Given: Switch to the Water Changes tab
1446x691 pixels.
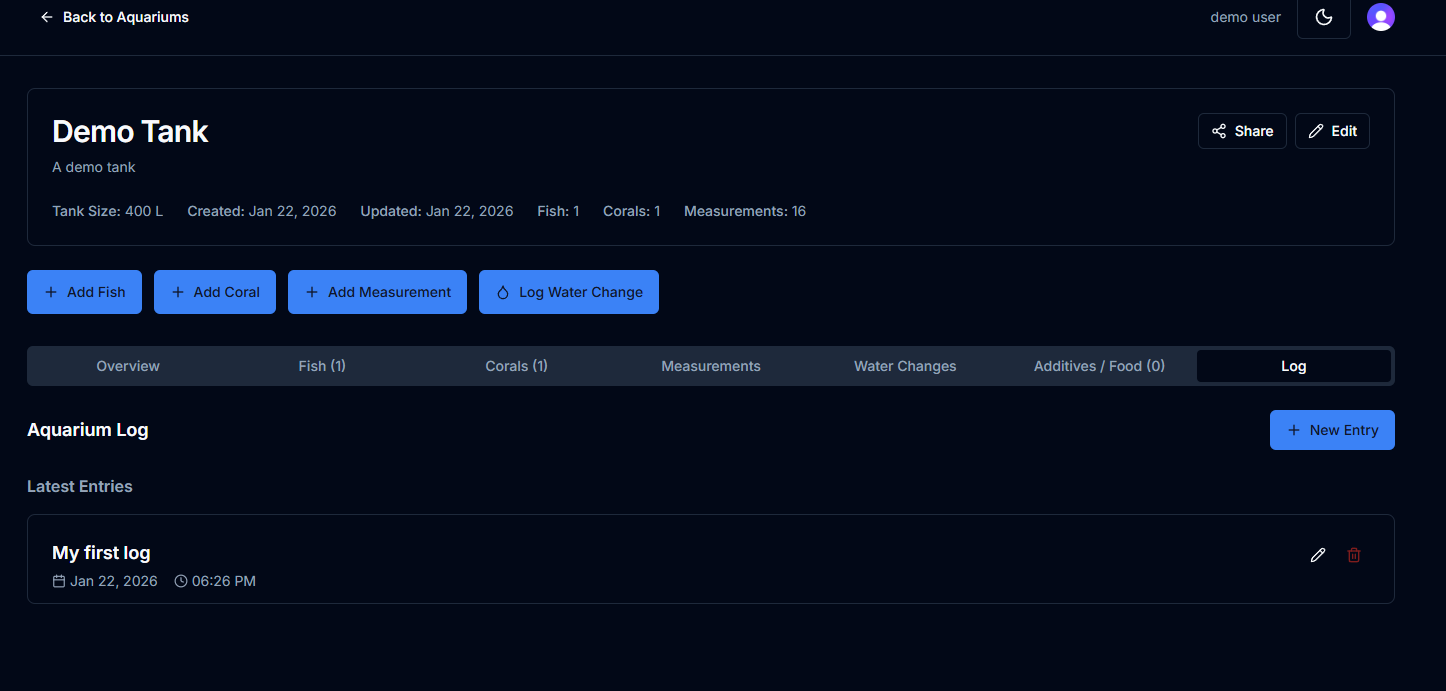Looking at the screenshot, I should (904, 366).
